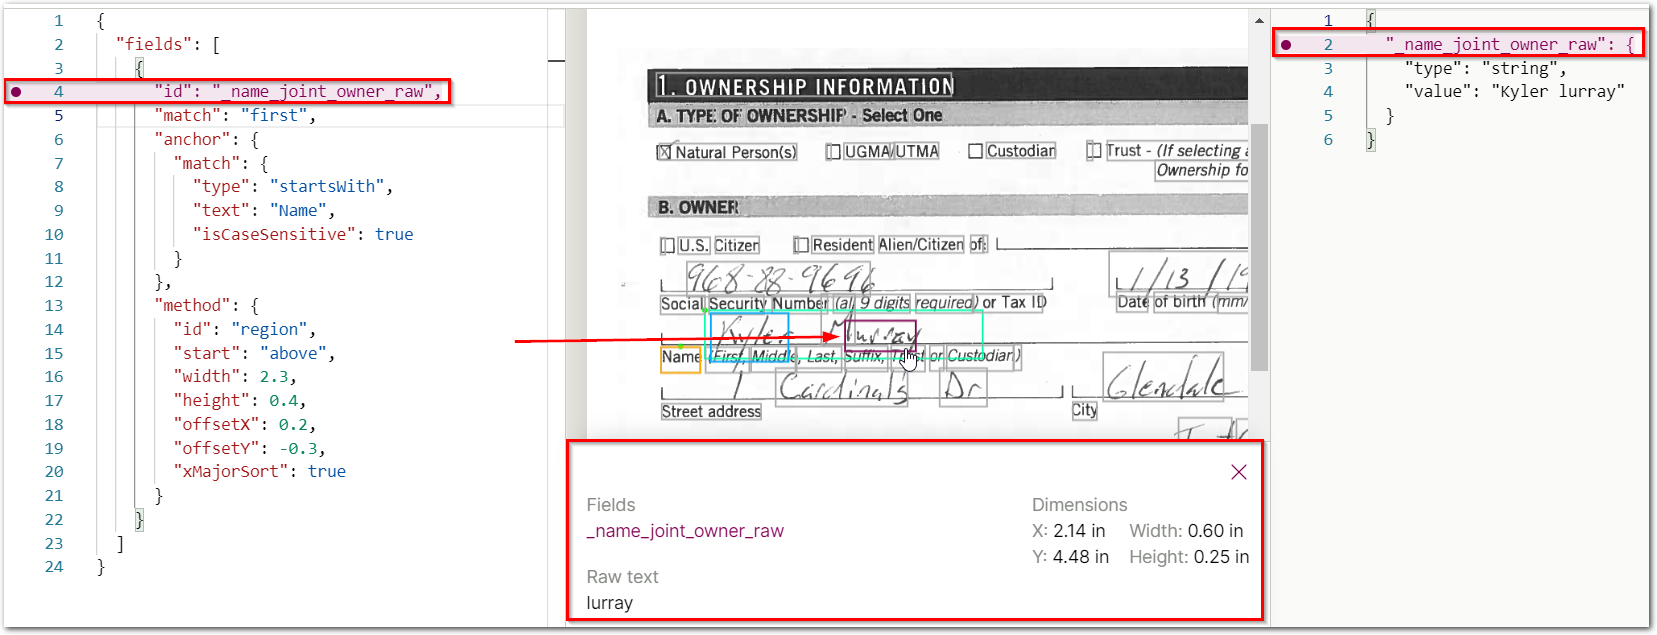Screen dimensions: 1657x635
Task: Click the Fields heading in popup
Action: (611, 505)
